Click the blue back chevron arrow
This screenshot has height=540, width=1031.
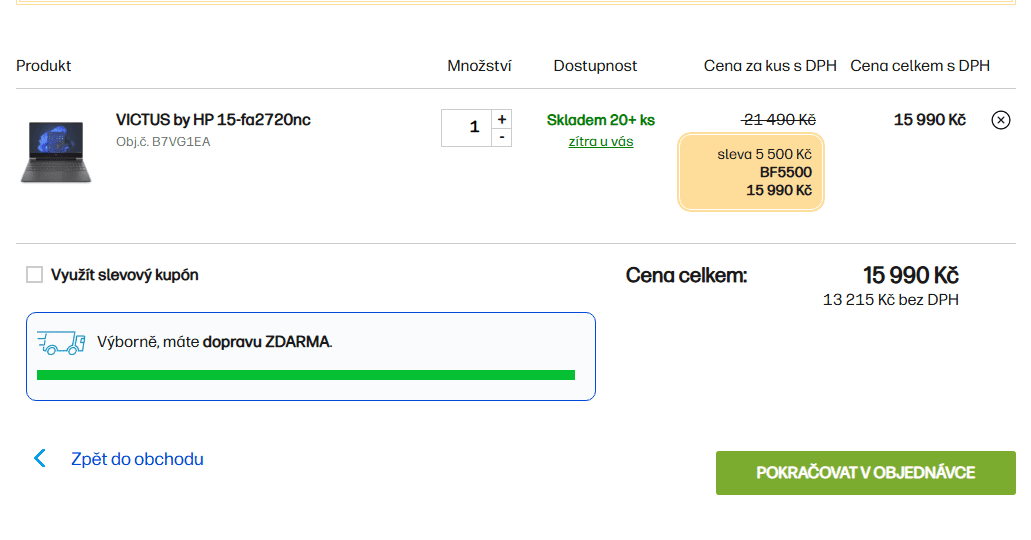pyautogui.click(x=40, y=459)
